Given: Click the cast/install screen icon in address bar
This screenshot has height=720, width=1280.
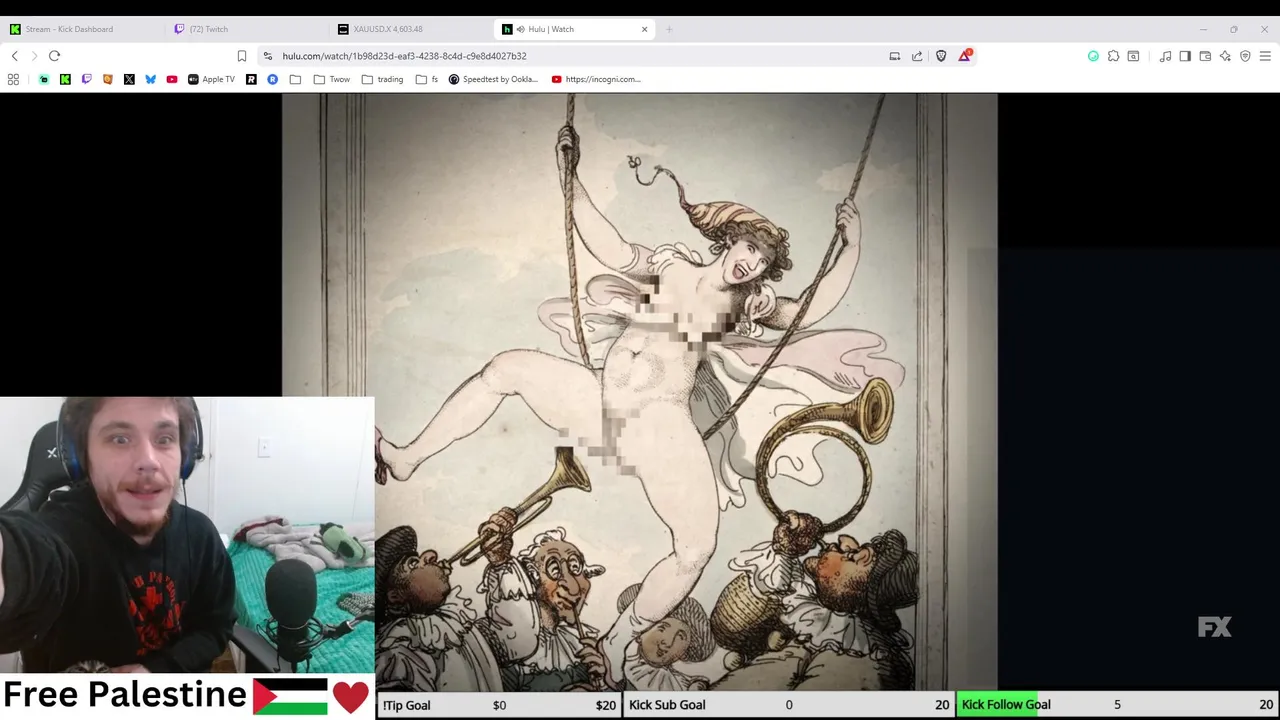Looking at the screenshot, I should [895, 56].
